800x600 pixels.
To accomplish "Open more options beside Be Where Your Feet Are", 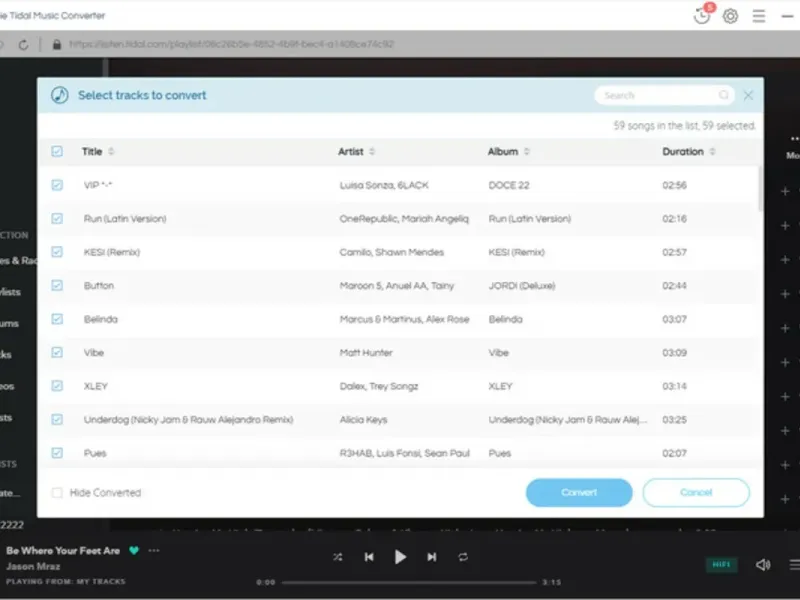I will point(154,551).
